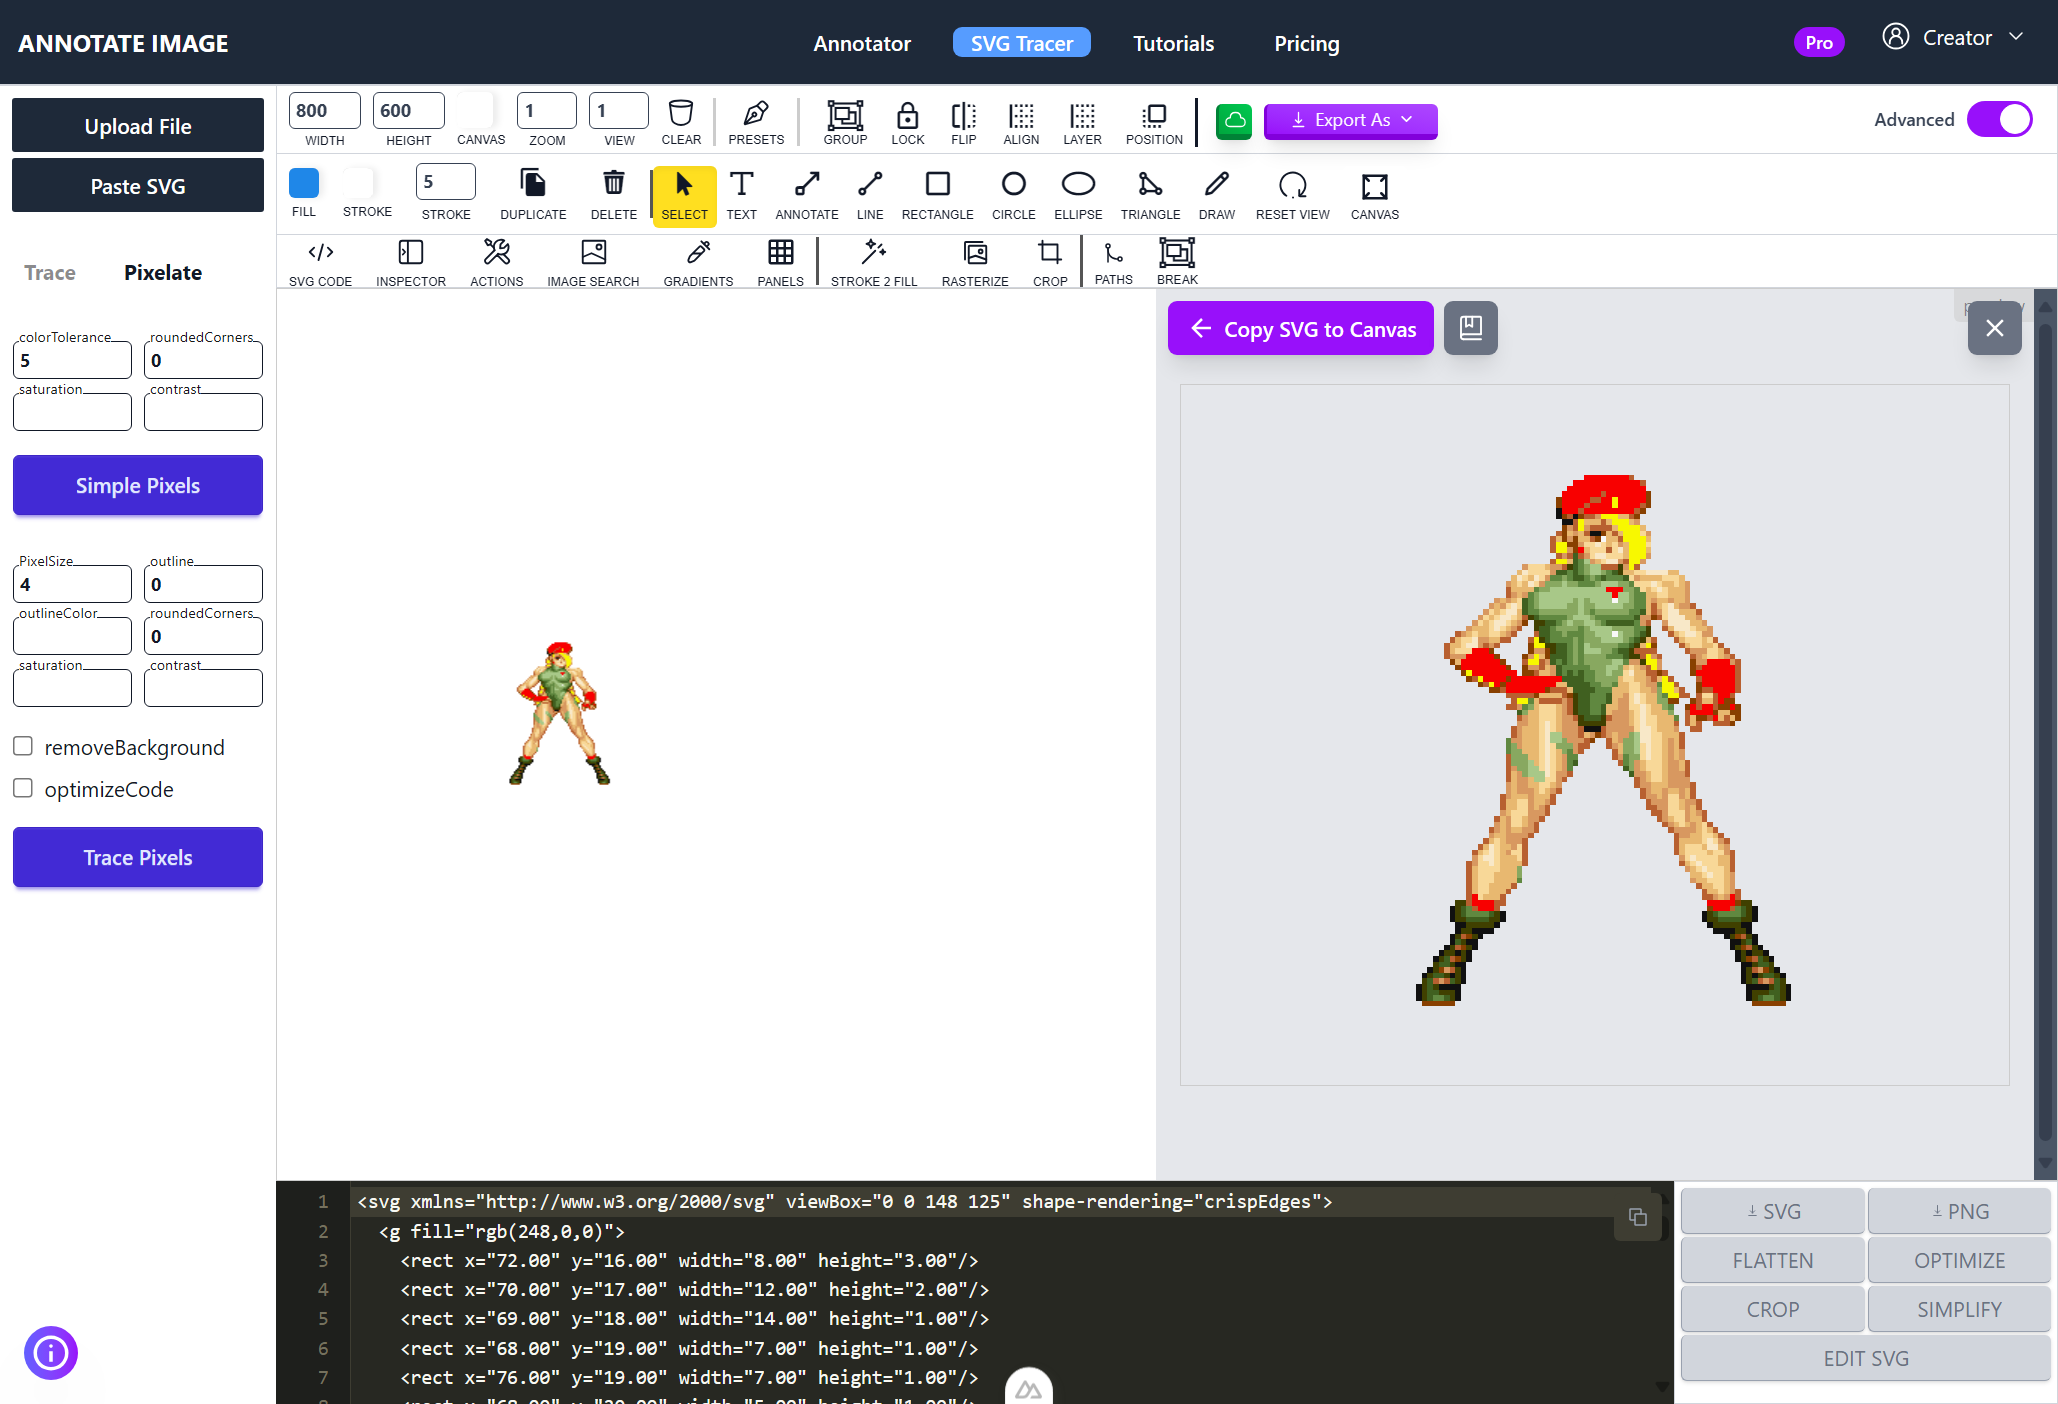Screen dimensions: 2058x1404
Task: Open Image Search
Action: click(x=593, y=252)
